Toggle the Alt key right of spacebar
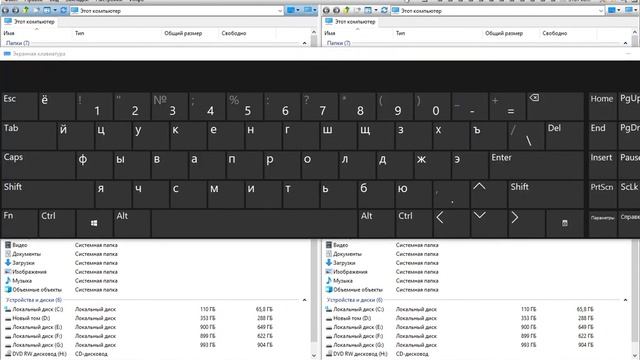This screenshot has height=360, width=640. pos(376,223)
